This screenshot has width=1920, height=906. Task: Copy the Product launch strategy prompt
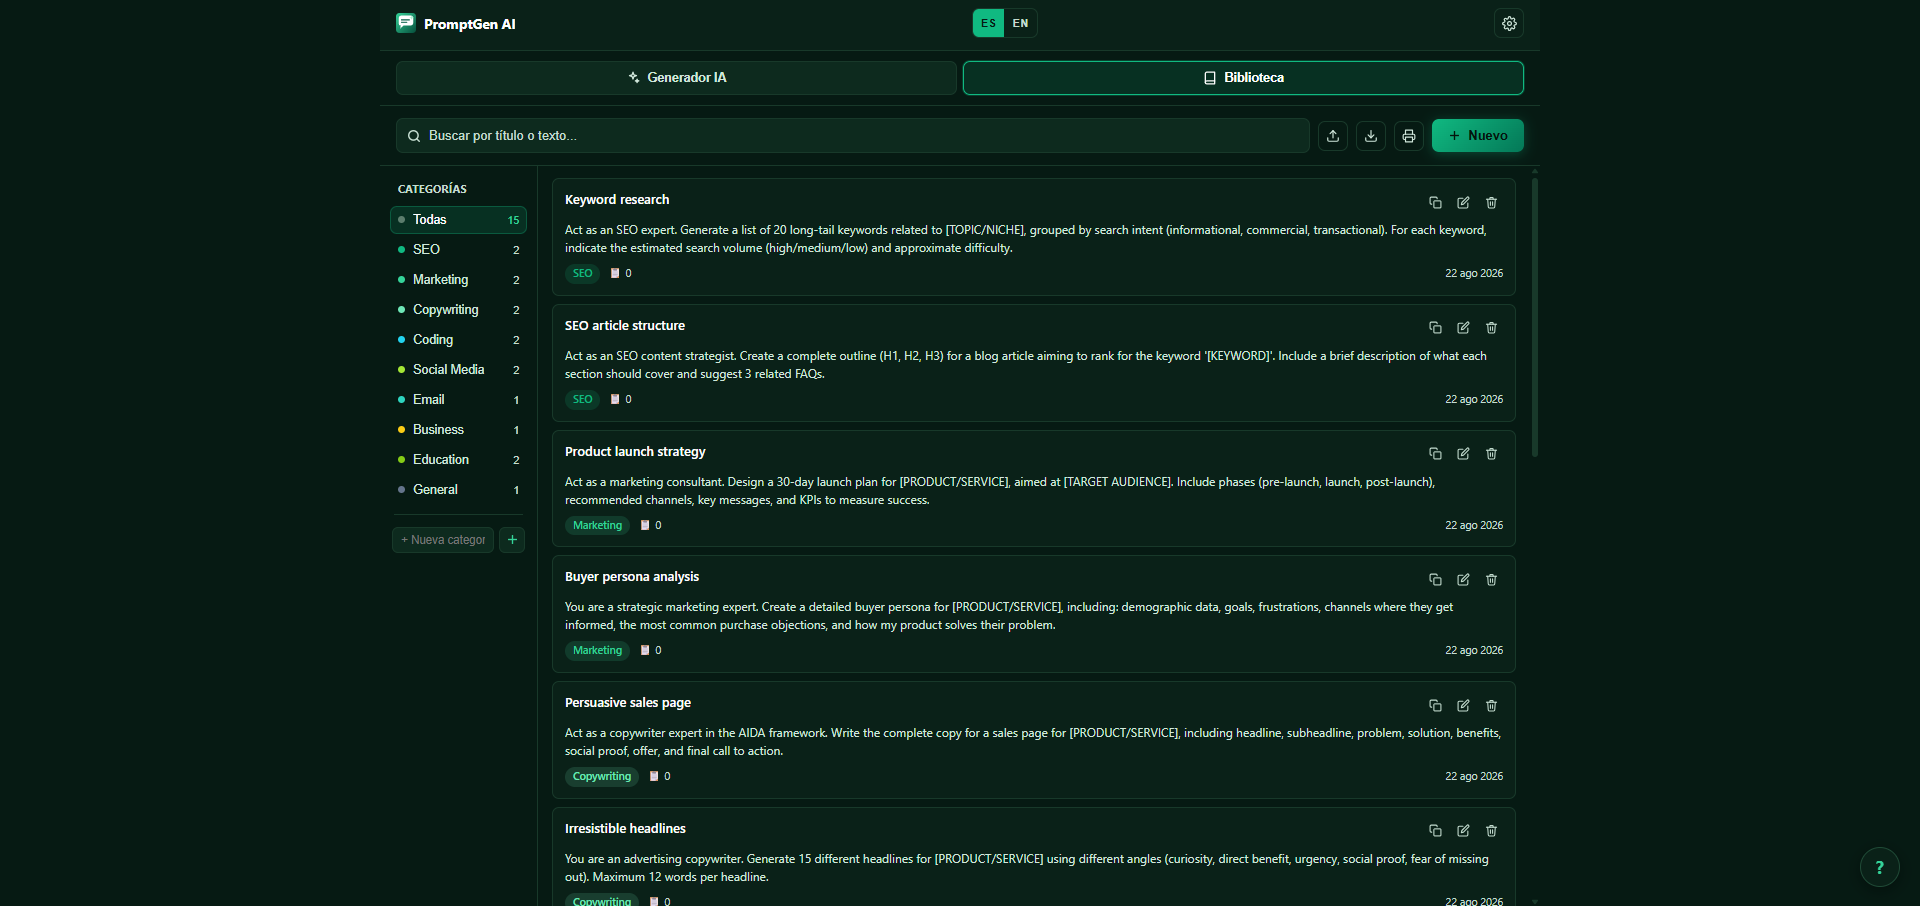[1435, 453]
